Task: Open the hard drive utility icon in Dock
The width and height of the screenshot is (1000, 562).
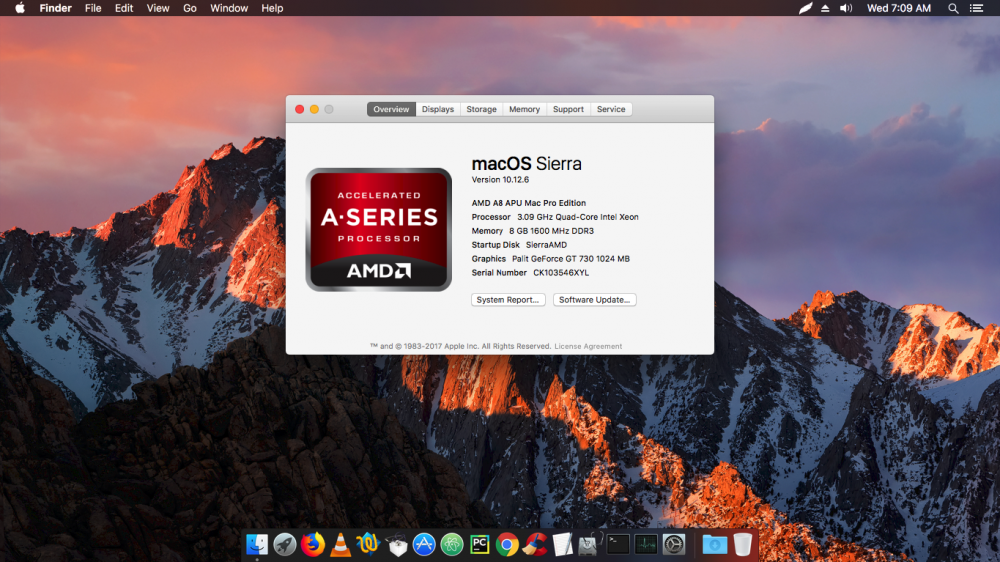Action: 590,544
